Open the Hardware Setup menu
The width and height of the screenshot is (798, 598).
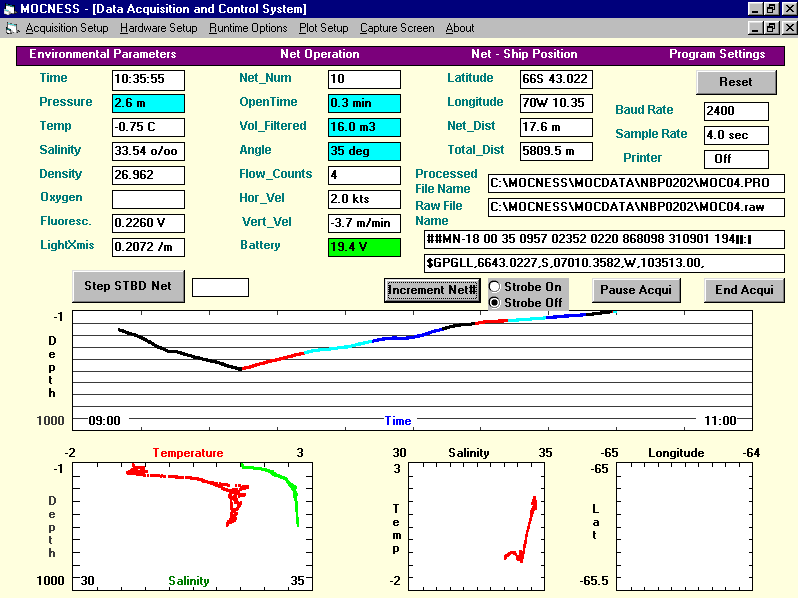click(x=158, y=28)
